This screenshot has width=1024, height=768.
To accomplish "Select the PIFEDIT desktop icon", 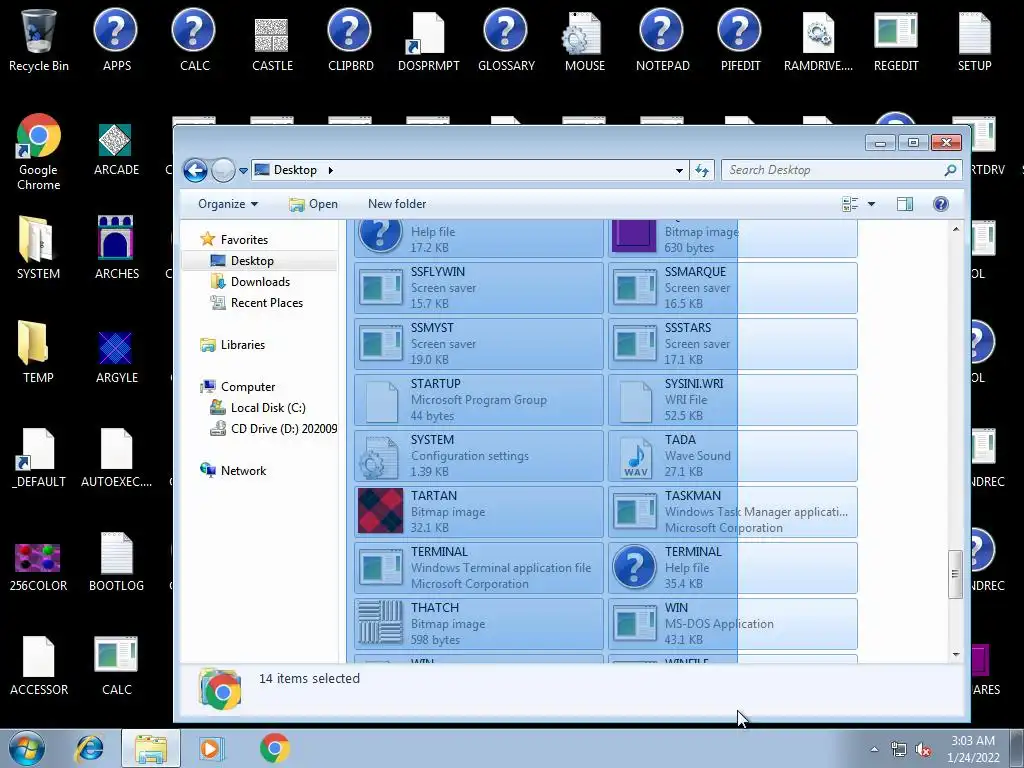I will (740, 40).
